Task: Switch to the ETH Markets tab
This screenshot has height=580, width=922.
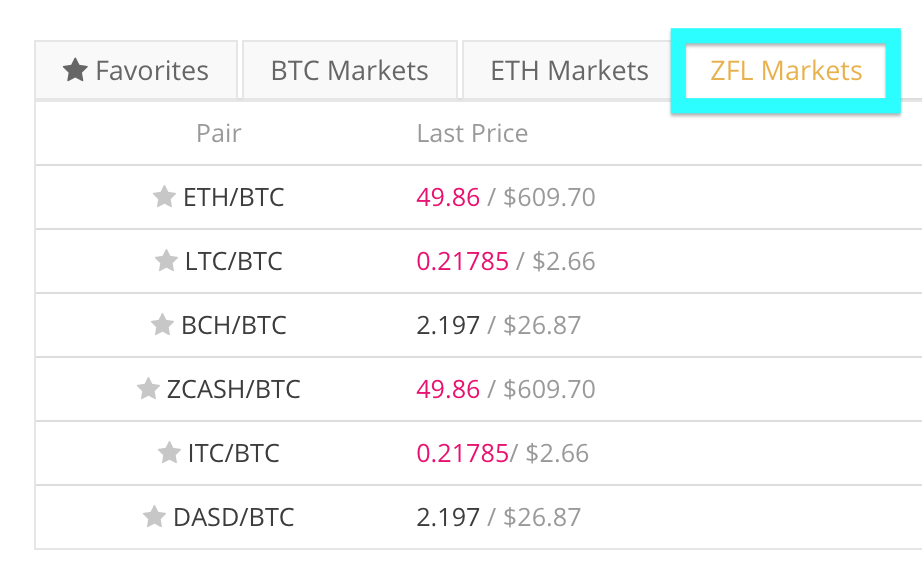Action: click(569, 71)
